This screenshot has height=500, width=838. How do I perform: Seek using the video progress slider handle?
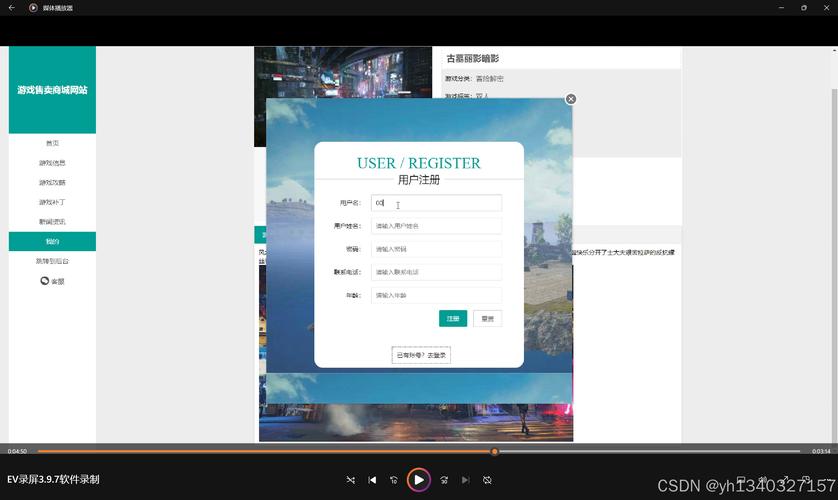[x=494, y=451]
